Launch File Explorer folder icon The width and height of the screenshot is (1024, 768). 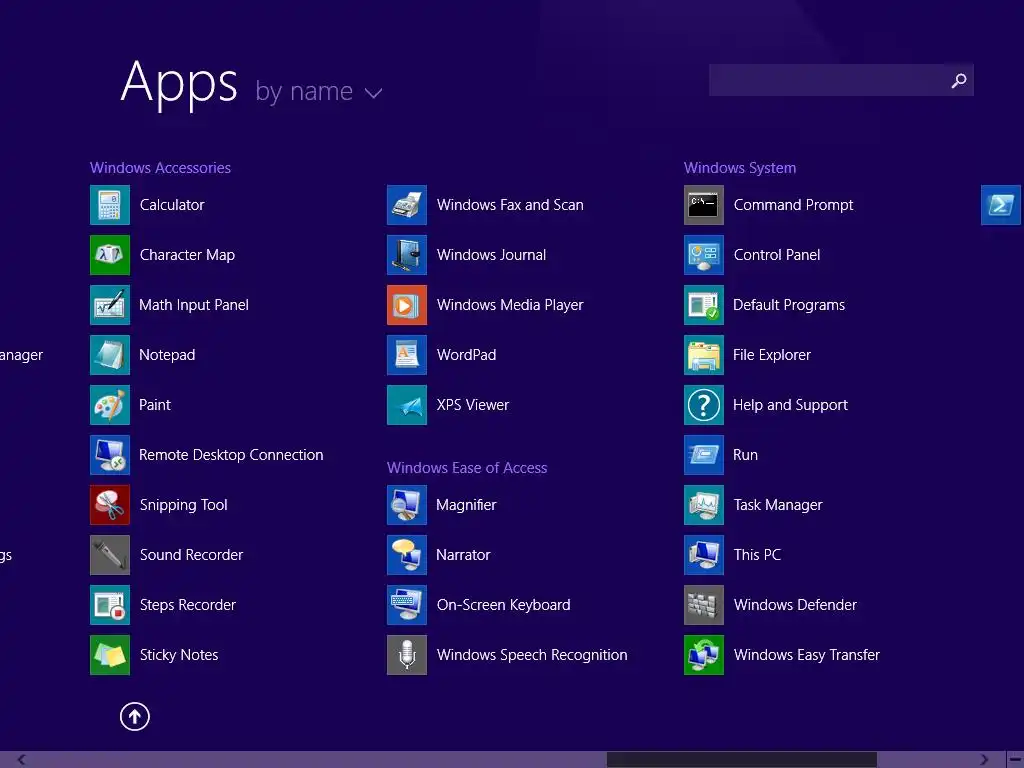704,355
